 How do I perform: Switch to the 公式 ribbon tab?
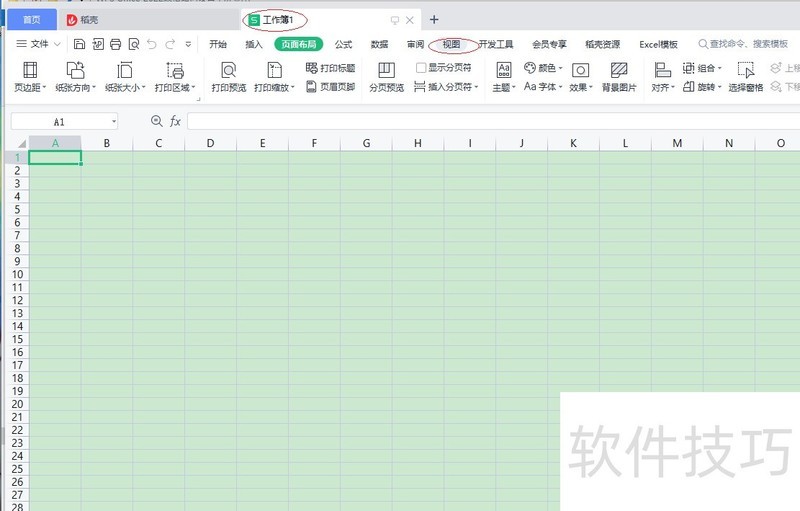[x=343, y=44]
